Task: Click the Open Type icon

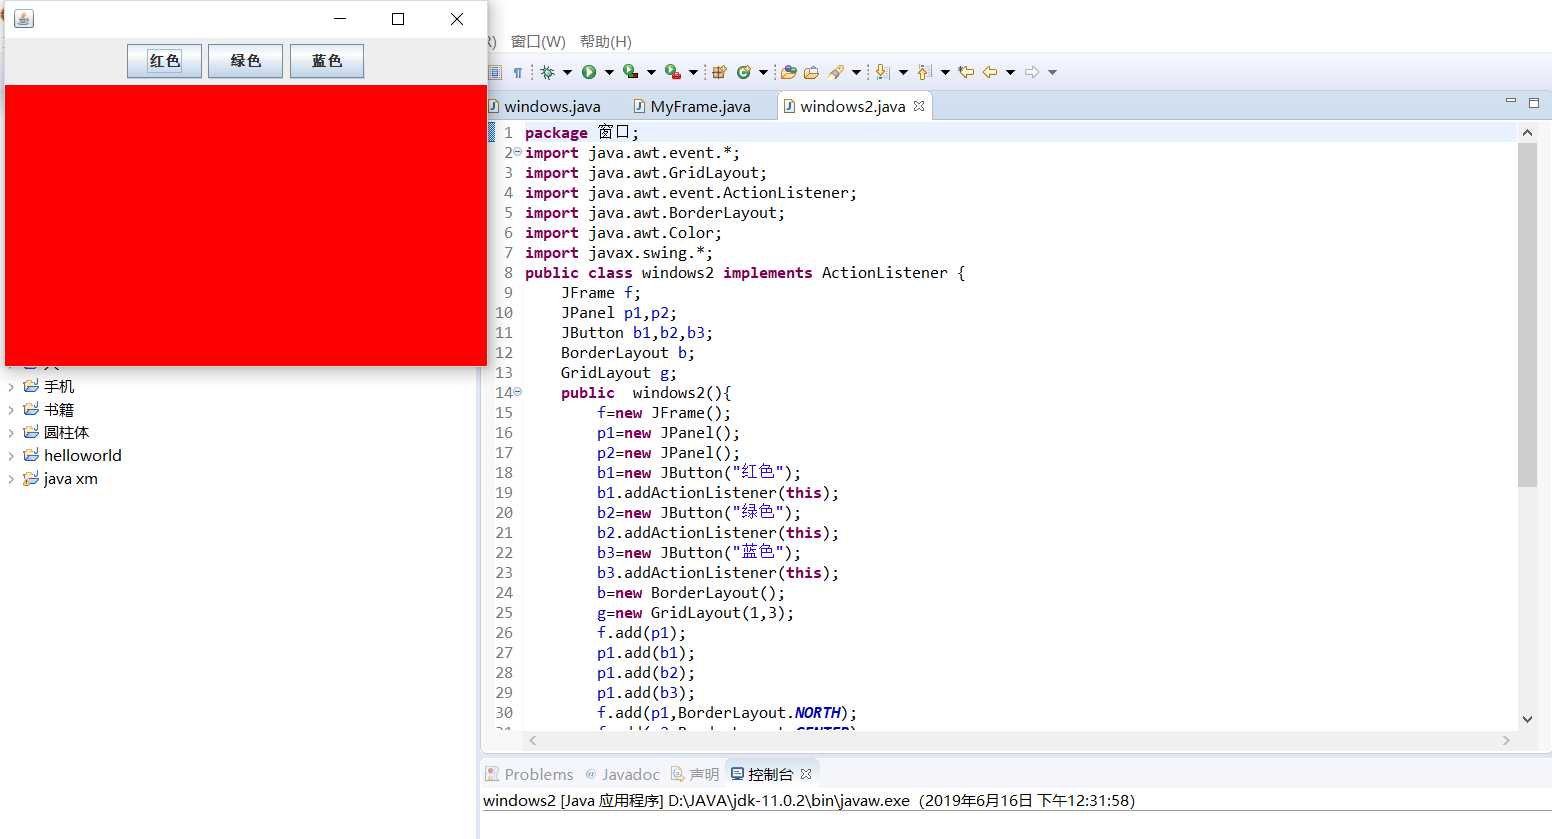Action: 788,72
